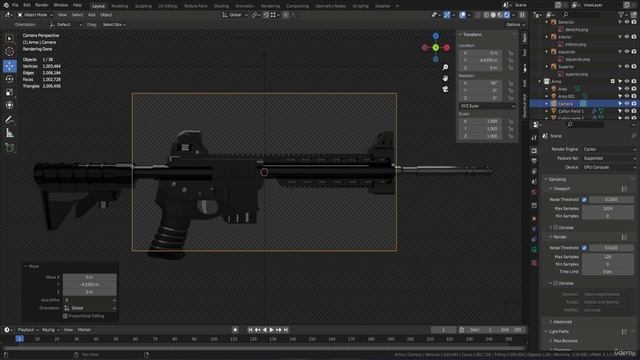
Task: Select the Rotate tool
Action: coord(9,79)
